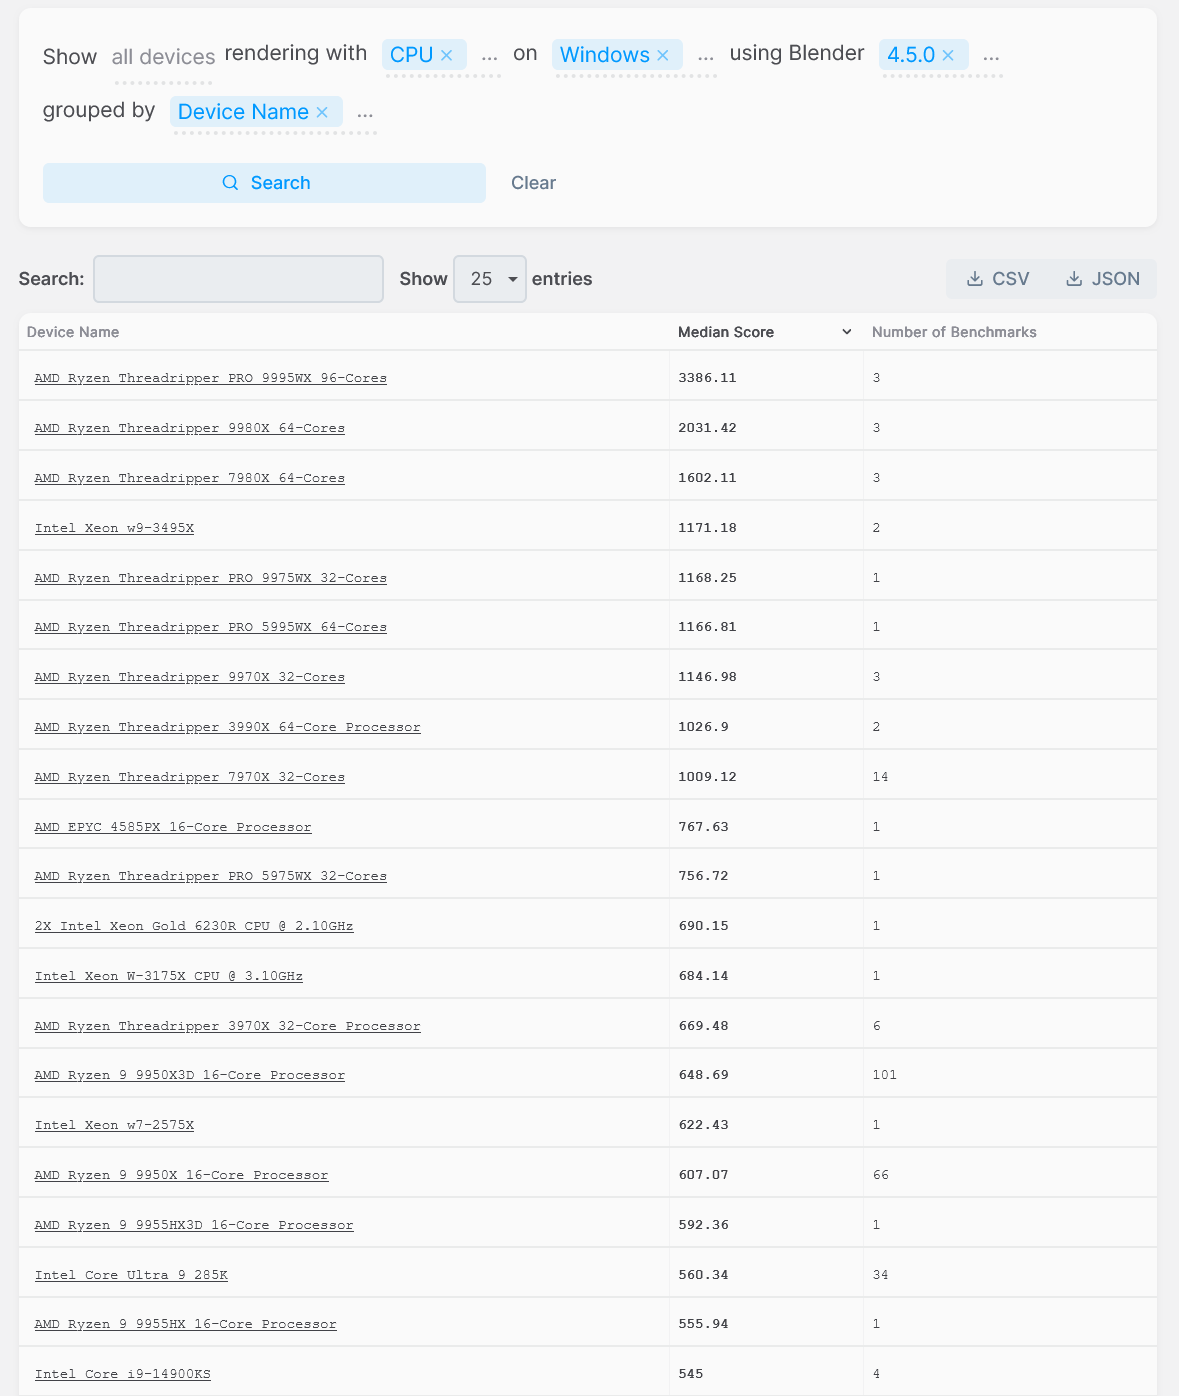Select benchmark count 101 cell

point(1010,1075)
